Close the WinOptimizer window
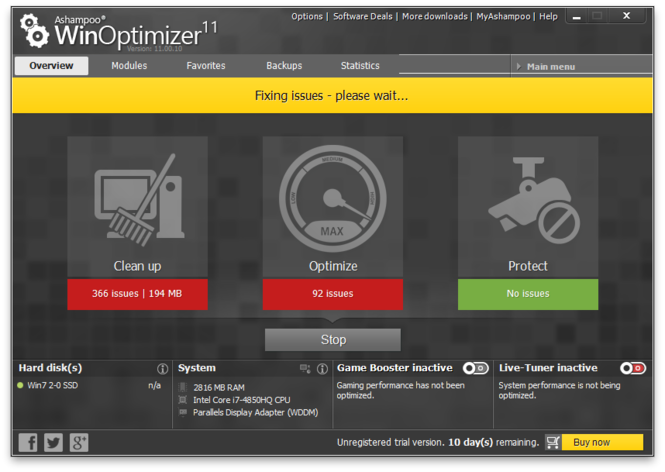 click(x=626, y=16)
